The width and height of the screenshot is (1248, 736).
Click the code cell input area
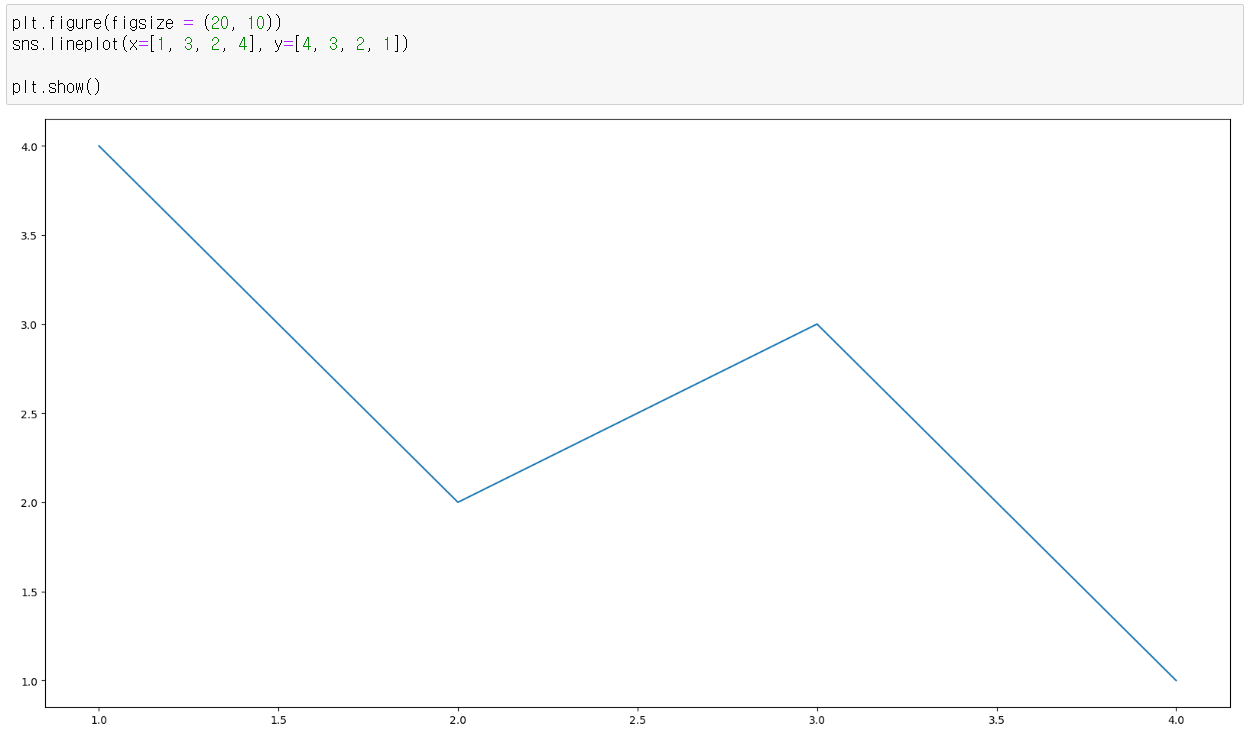click(x=624, y=54)
